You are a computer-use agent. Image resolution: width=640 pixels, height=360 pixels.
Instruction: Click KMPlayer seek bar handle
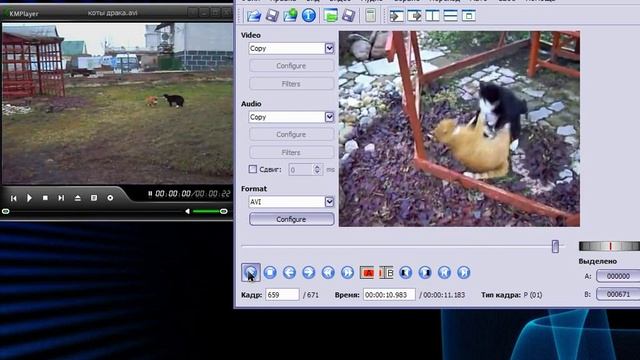(x=6, y=211)
